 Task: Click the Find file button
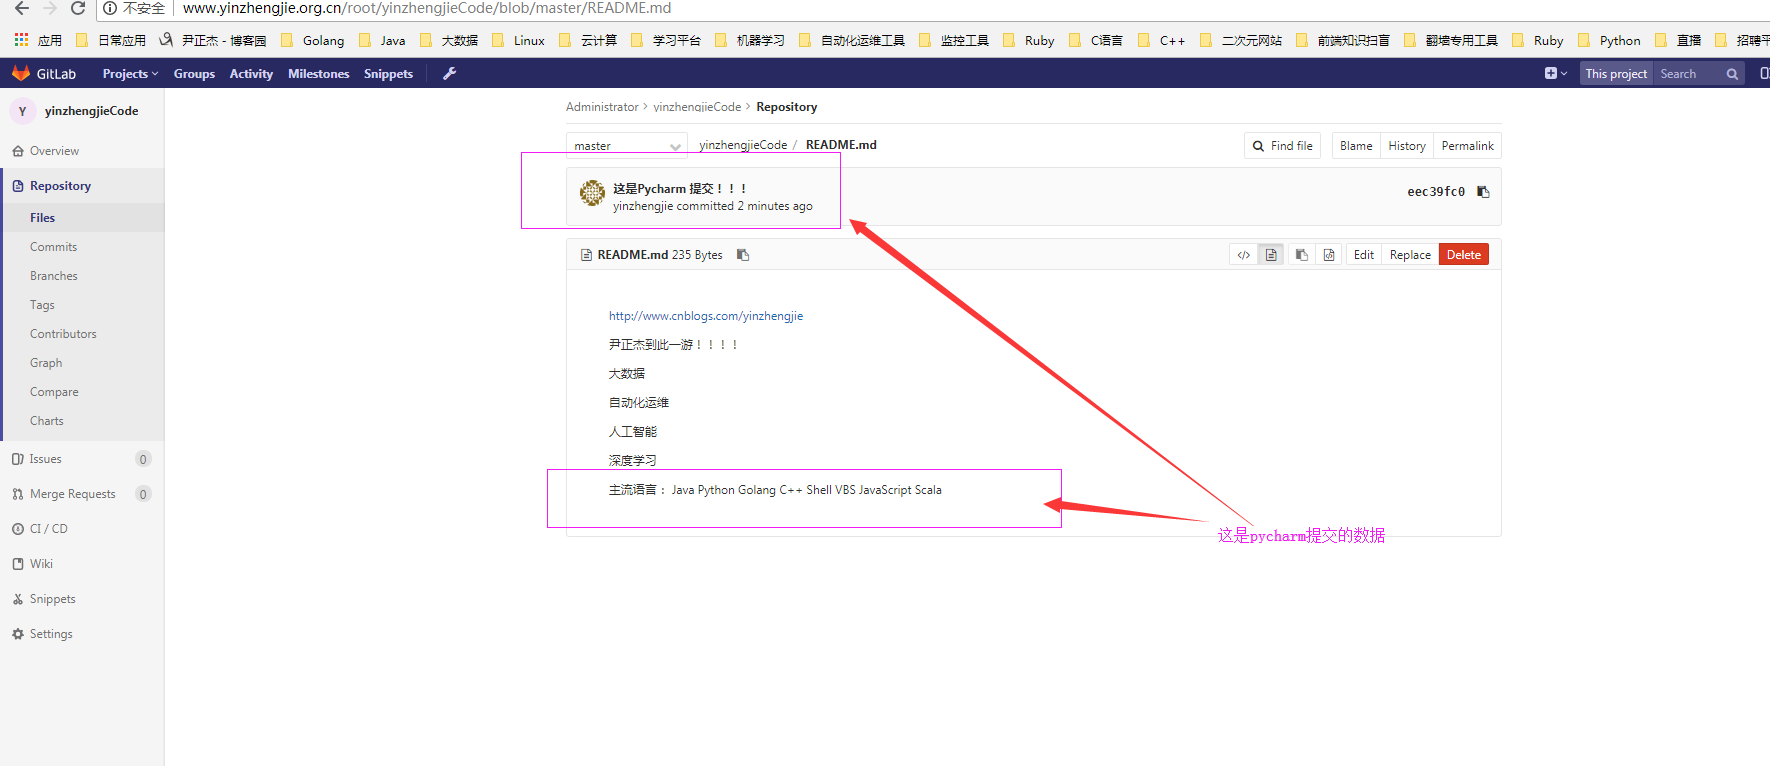pyautogui.click(x=1282, y=146)
